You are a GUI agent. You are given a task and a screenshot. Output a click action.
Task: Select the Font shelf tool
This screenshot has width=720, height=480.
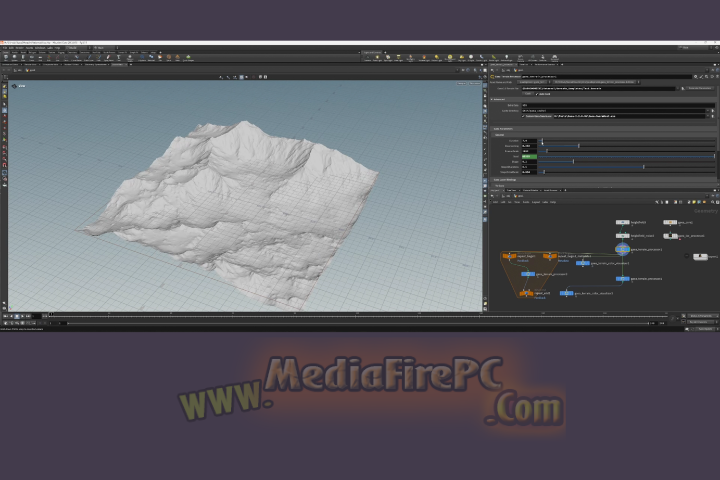[118, 57]
